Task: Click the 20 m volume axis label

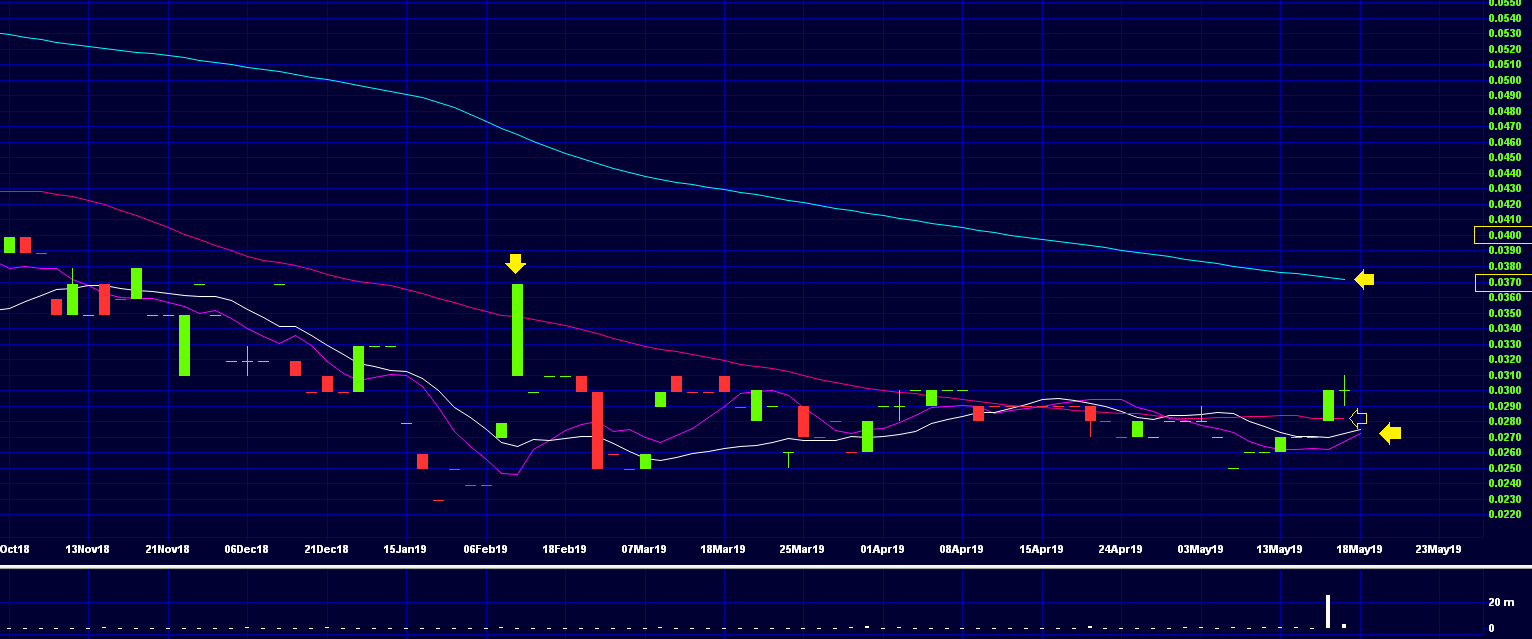Action: [1500, 602]
